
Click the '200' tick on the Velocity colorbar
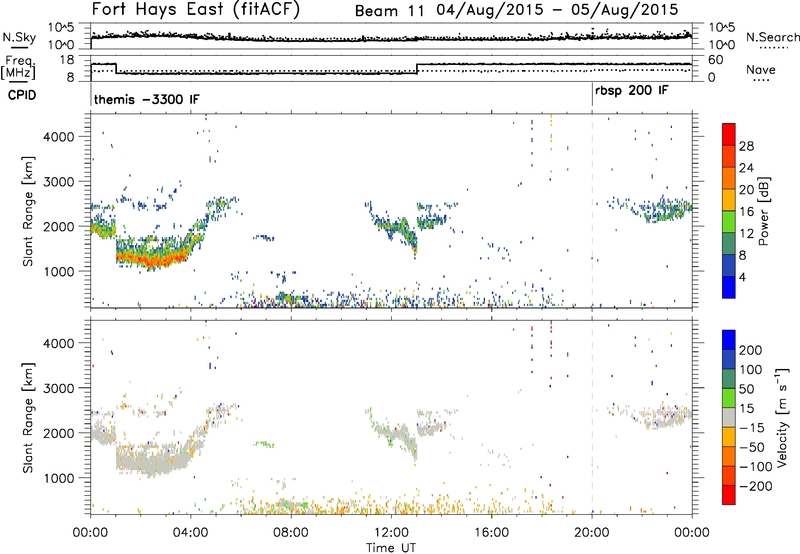click(751, 350)
